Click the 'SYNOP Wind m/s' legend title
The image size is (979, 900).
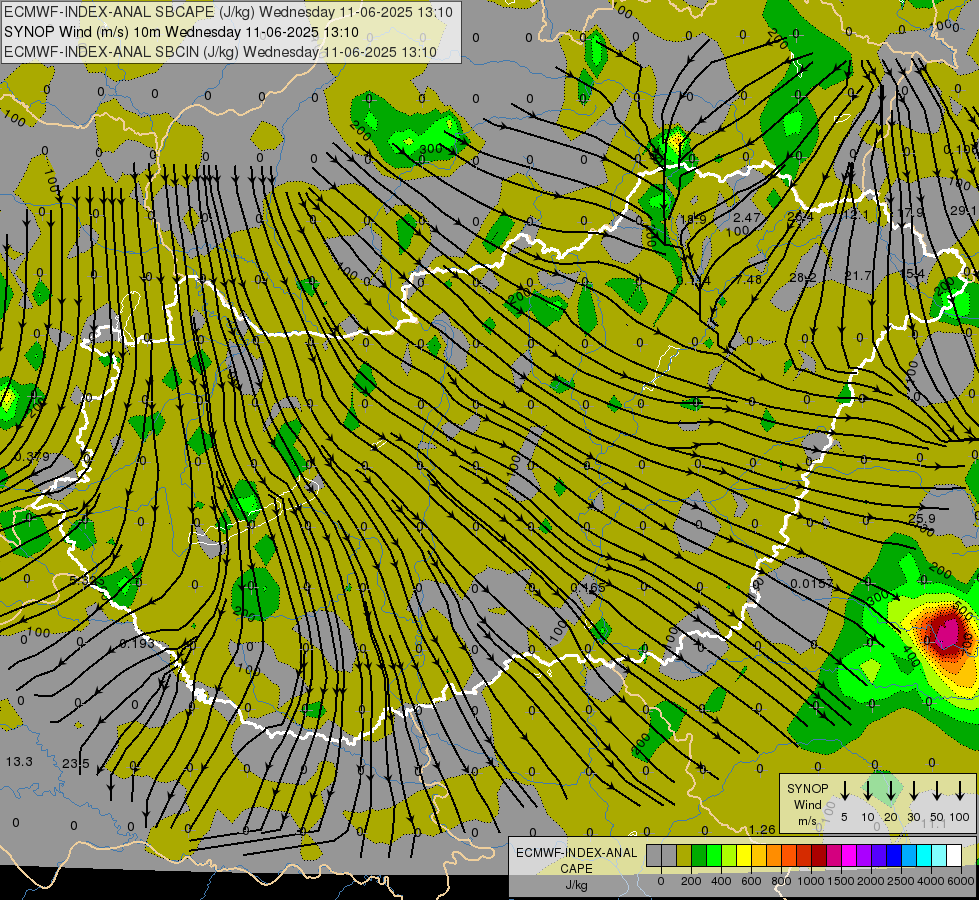coord(807,804)
